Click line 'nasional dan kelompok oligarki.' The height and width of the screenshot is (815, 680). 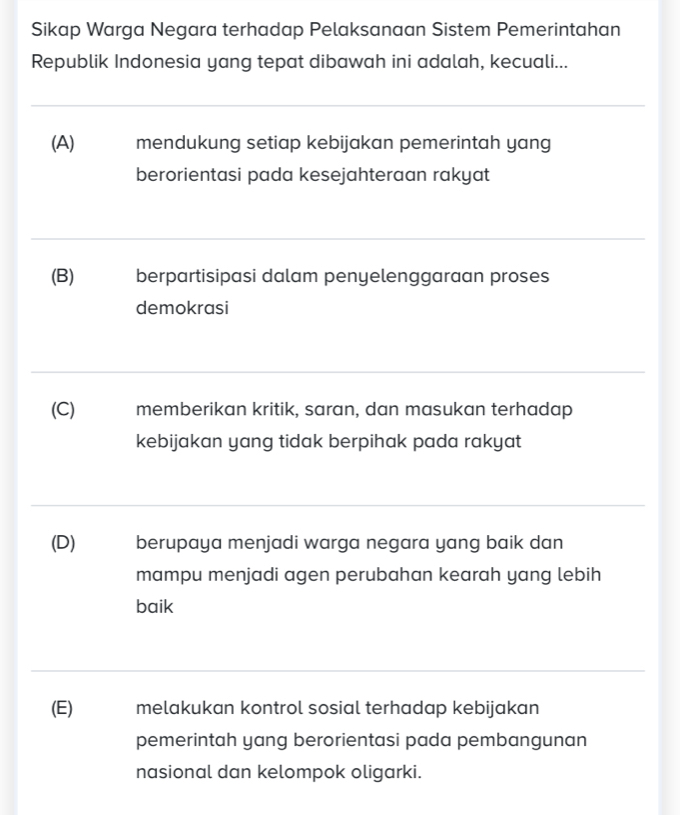[278, 772]
